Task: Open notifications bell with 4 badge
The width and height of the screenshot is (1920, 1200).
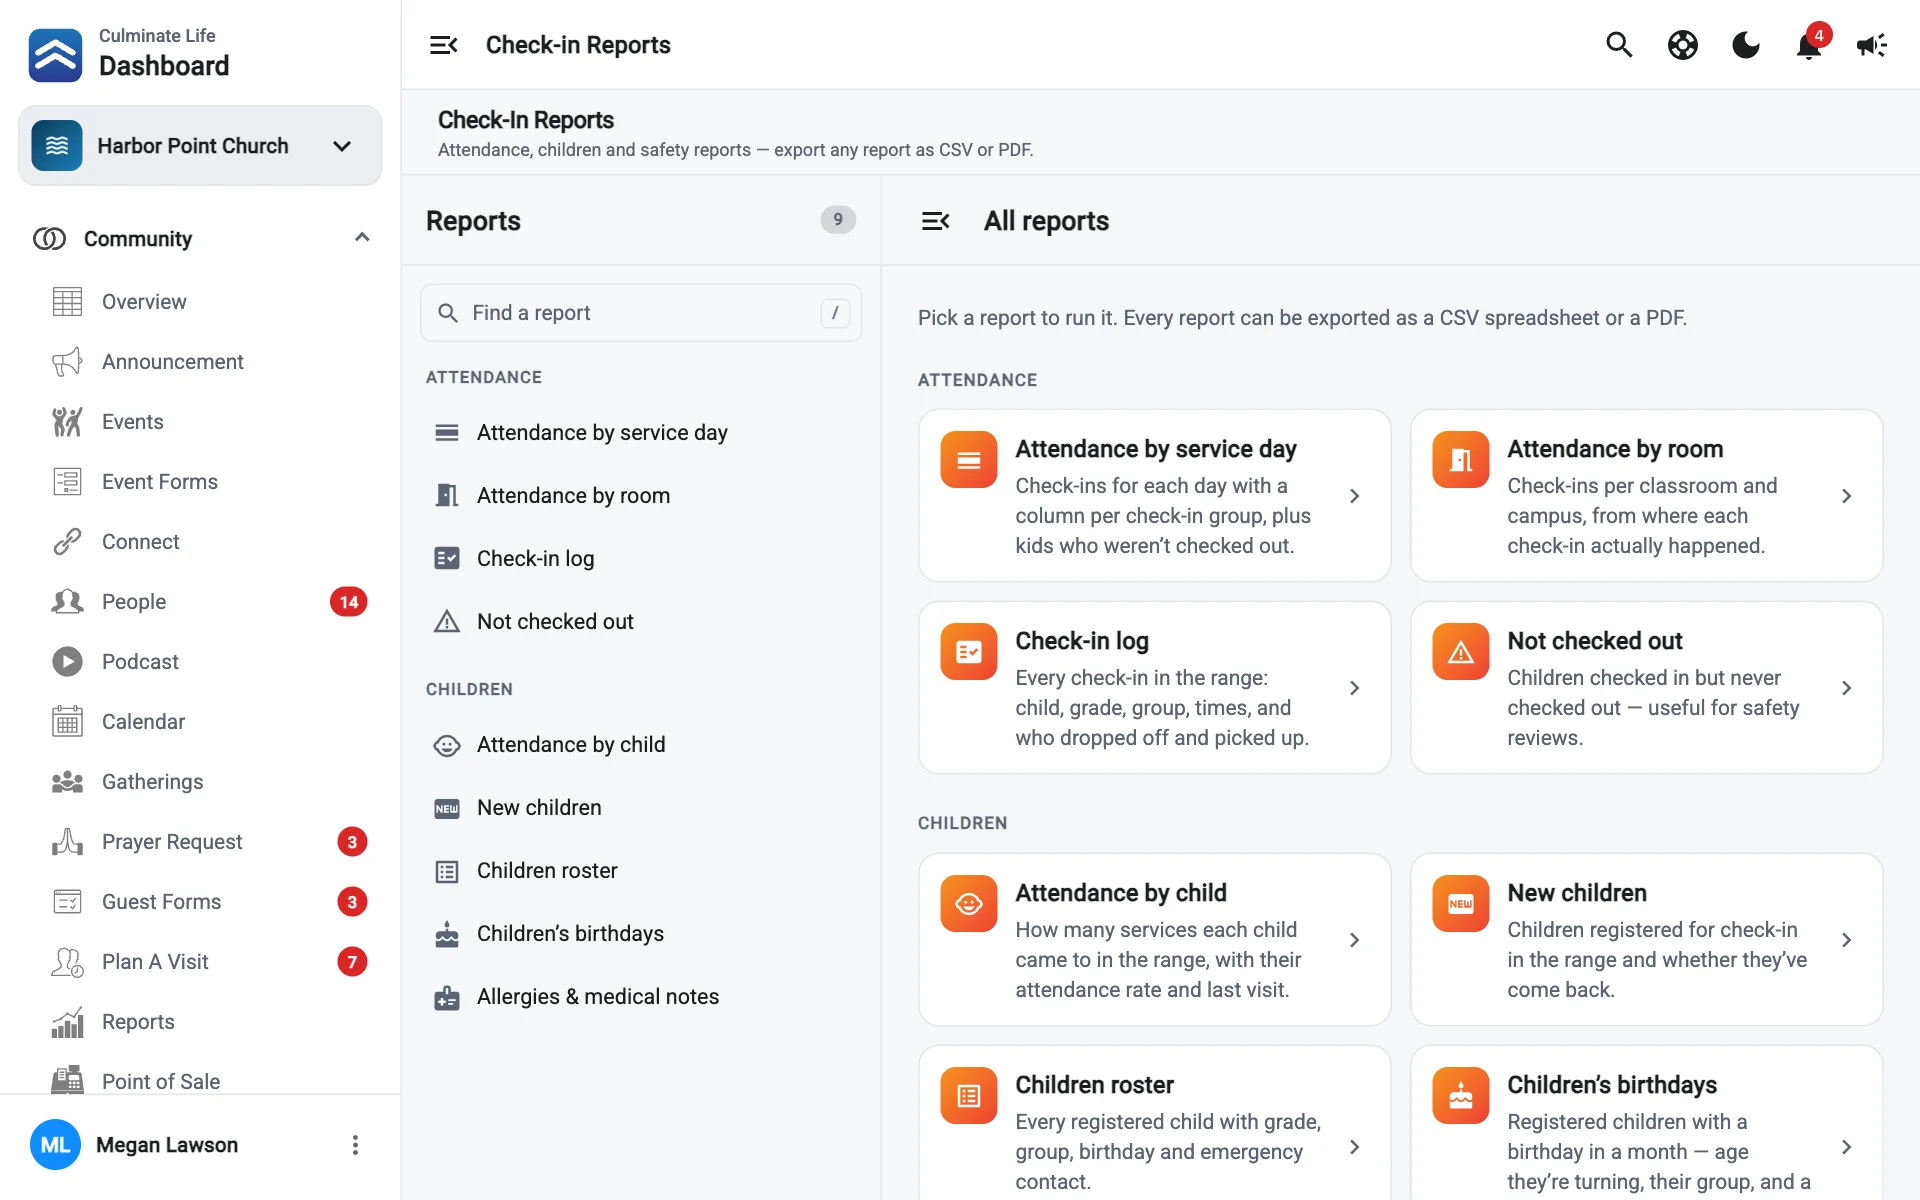Action: tap(1809, 45)
